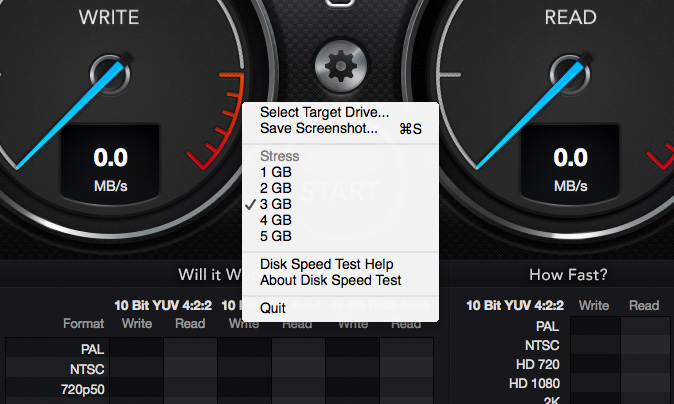Image resolution: width=674 pixels, height=404 pixels.
Task: Click the gear settings icon
Action: (x=339, y=66)
